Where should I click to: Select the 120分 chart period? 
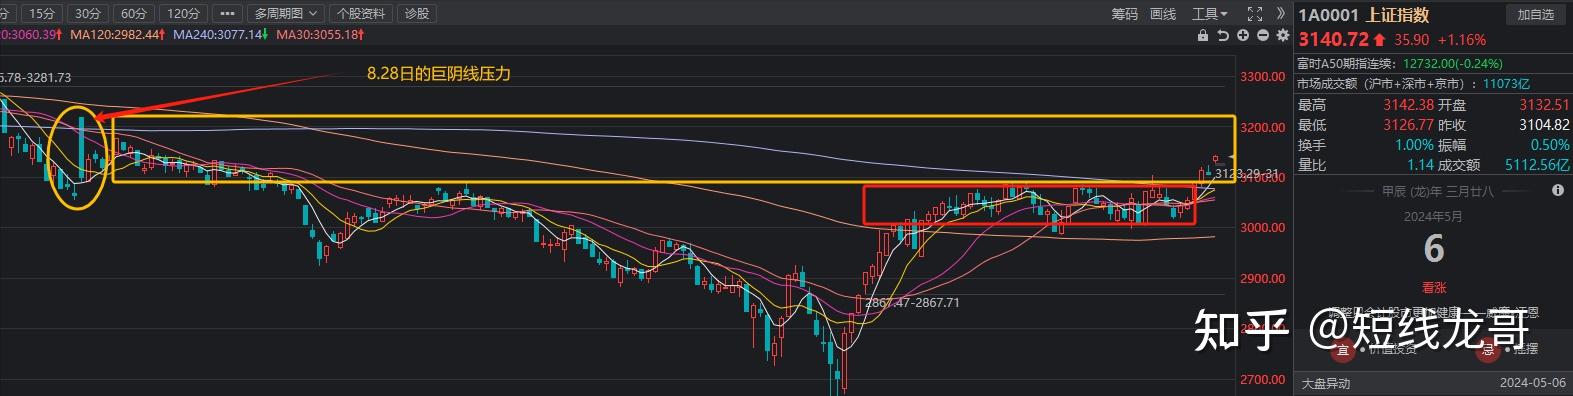(184, 13)
